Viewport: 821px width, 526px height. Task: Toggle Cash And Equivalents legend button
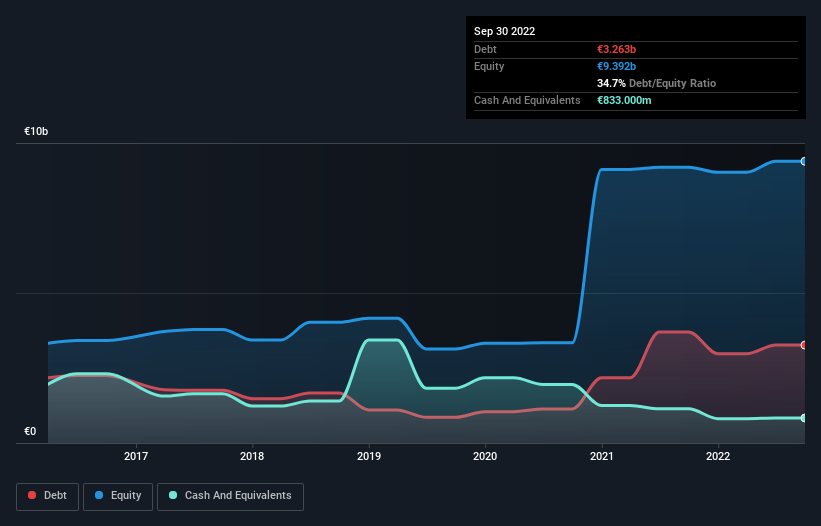[x=230, y=496]
